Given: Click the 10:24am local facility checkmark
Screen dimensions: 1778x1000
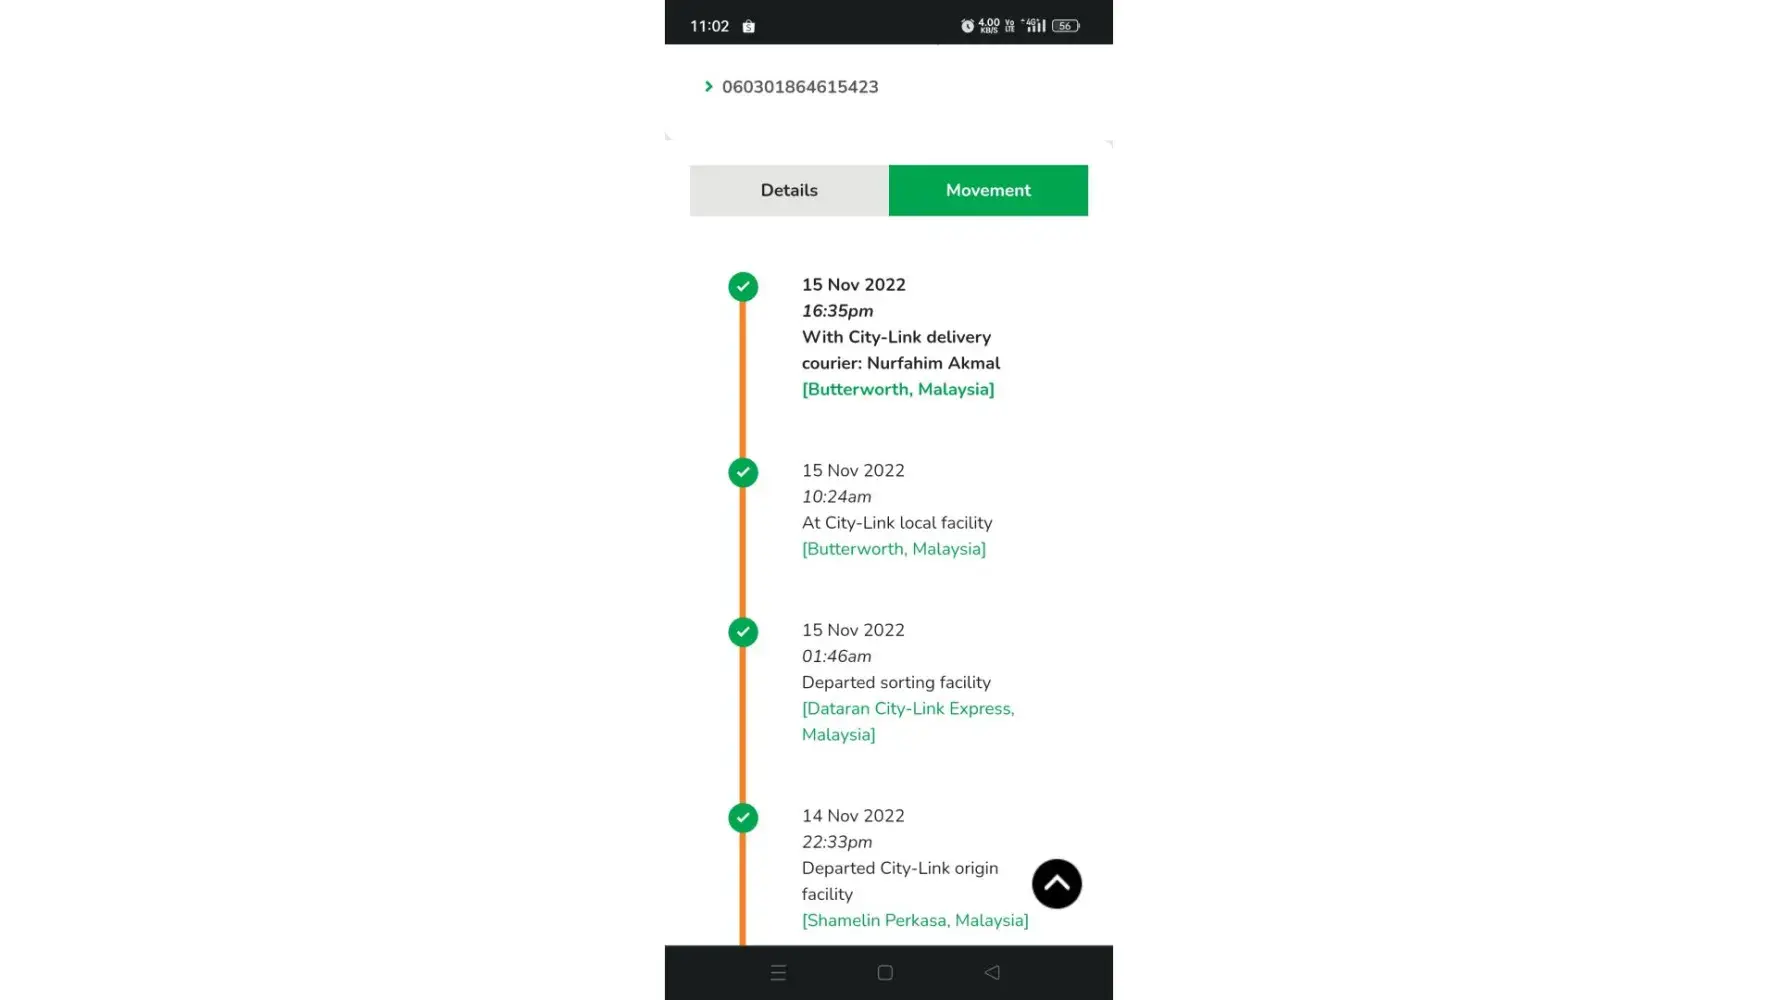Looking at the screenshot, I should point(743,472).
